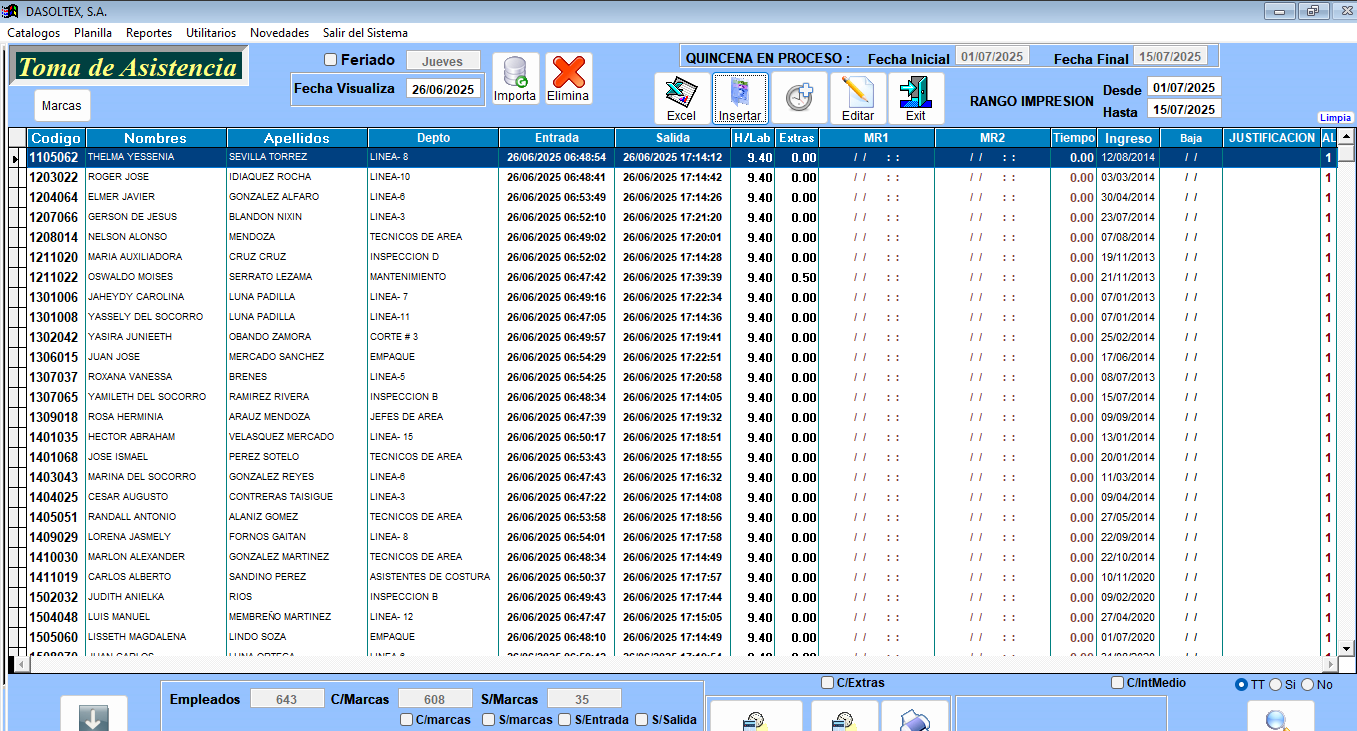The image size is (1357, 731).
Task: Click the table's right horizontal scrollbar arrow
Action: (1329, 665)
